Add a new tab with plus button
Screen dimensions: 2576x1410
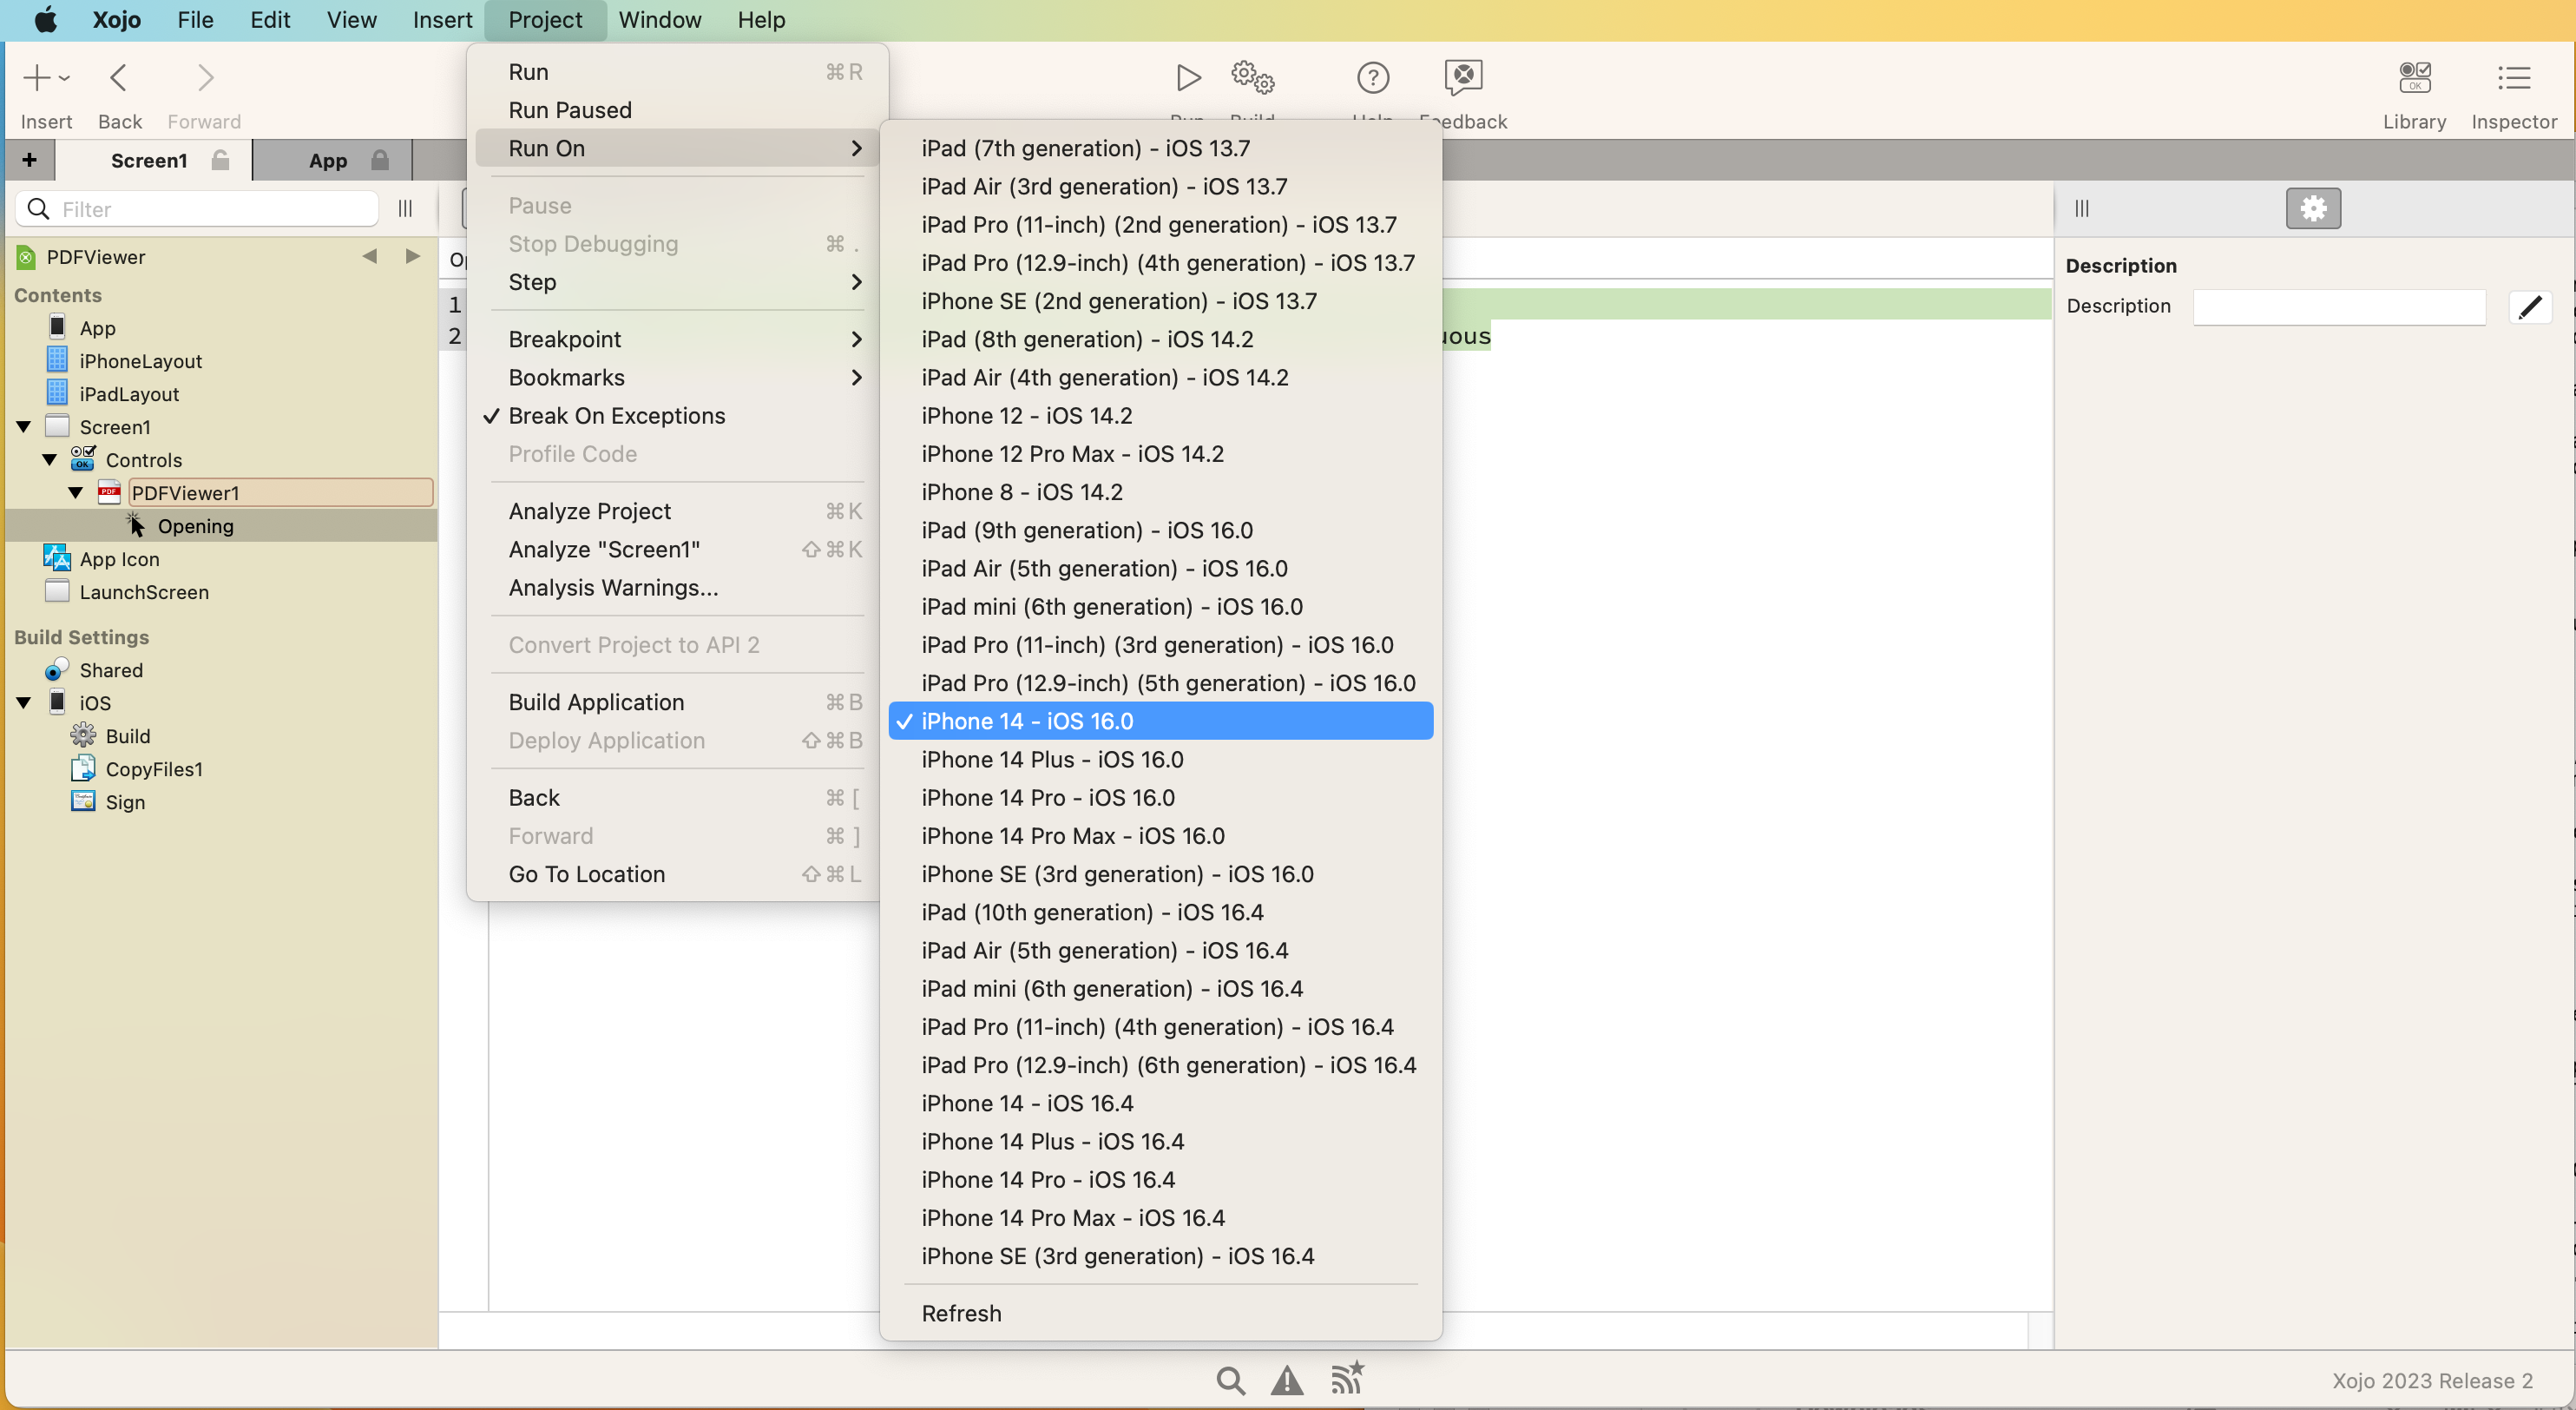29,160
